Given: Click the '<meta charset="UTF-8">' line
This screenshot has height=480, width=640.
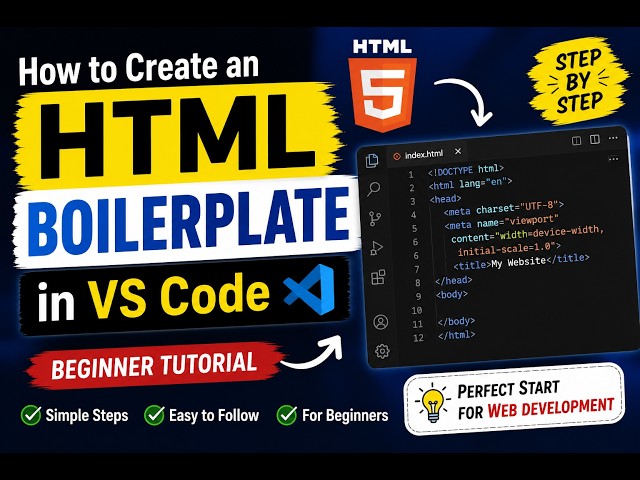Looking at the screenshot, I should coord(503,208).
